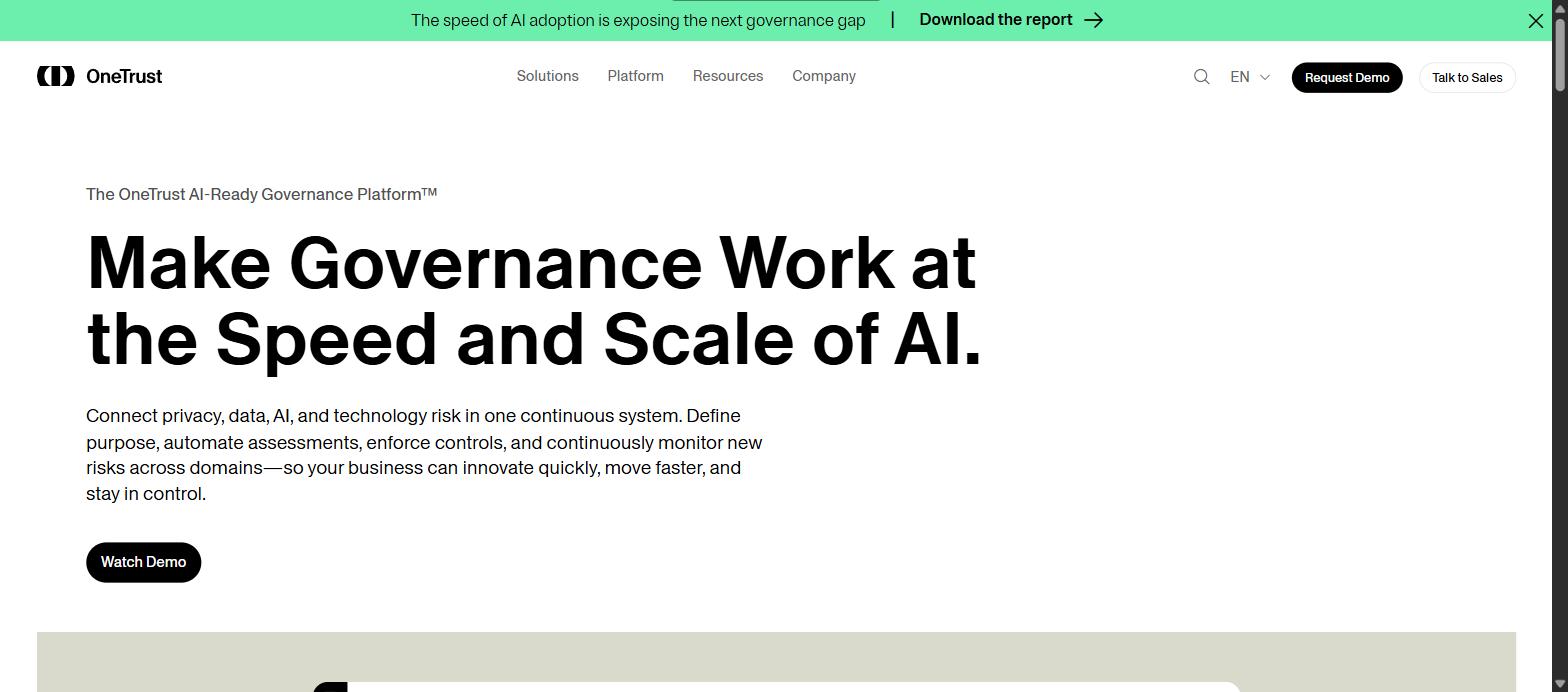This screenshot has height=692, width=1568.
Task: Click the scrollbar up arrow
Action: click(x=1560, y=7)
